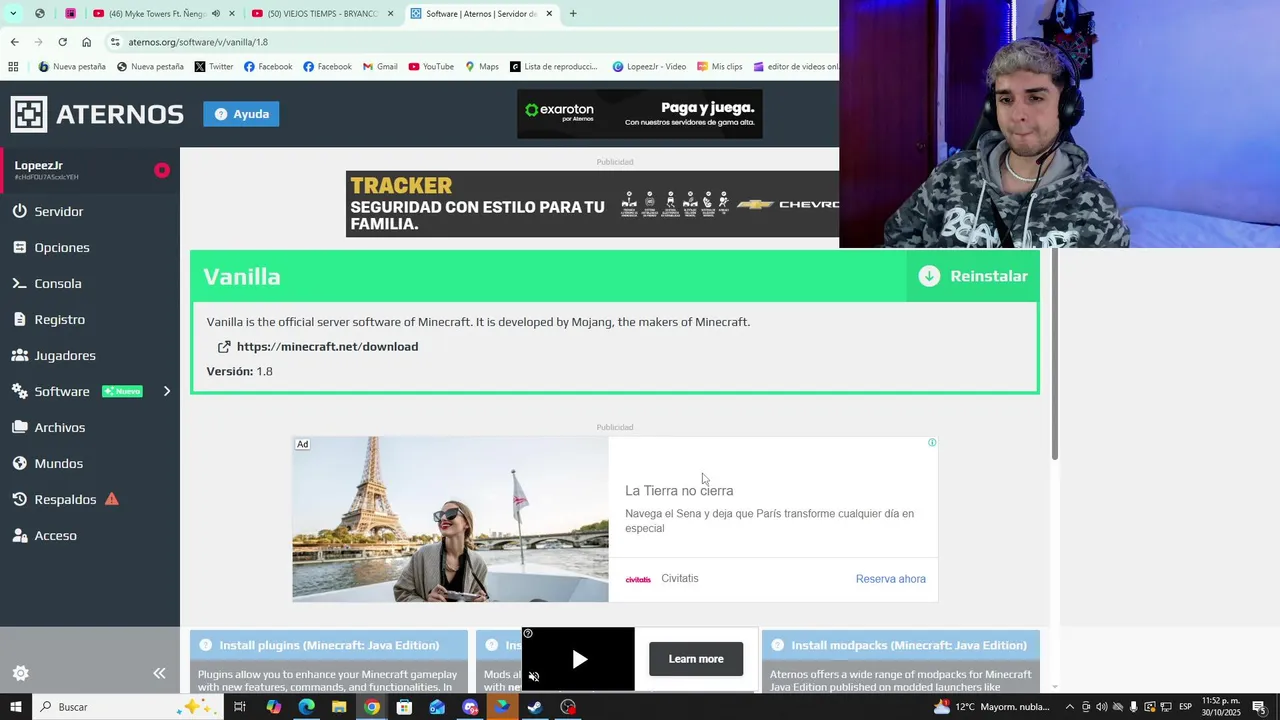Open the Gmail bookmark
This screenshot has height=720, width=1280.
tap(380, 67)
